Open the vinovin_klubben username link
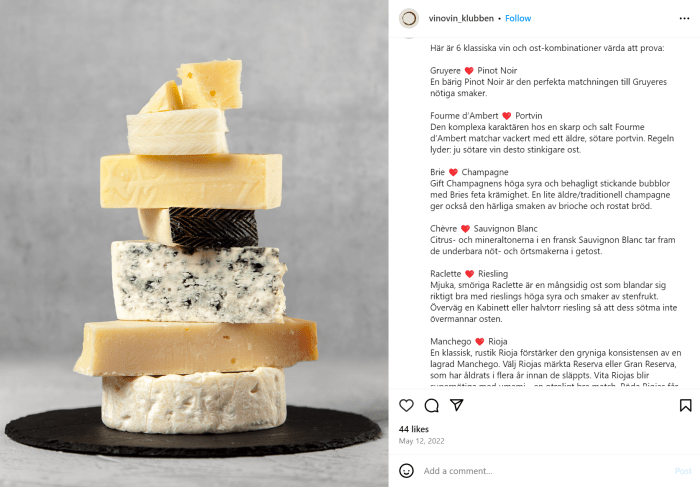This screenshot has height=487, width=700. click(x=461, y=18)
